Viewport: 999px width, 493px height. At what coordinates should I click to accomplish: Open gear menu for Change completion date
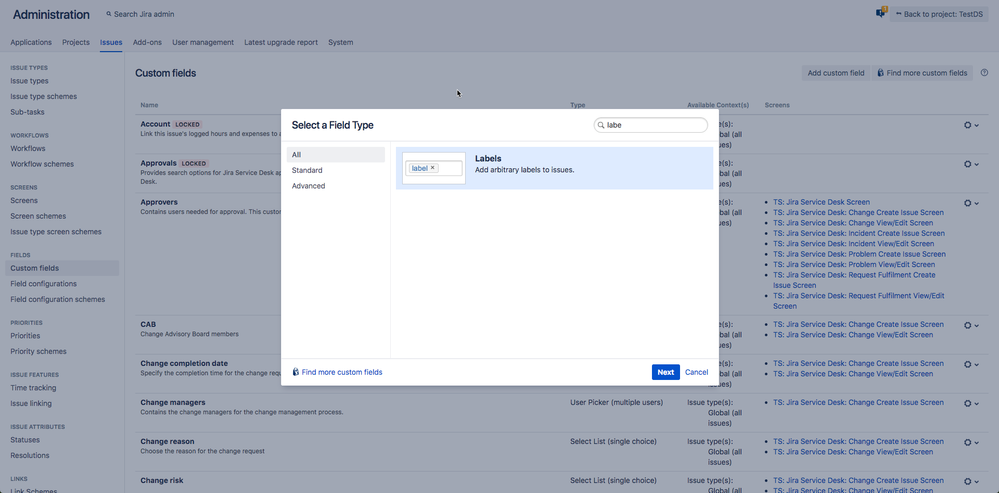971,364
